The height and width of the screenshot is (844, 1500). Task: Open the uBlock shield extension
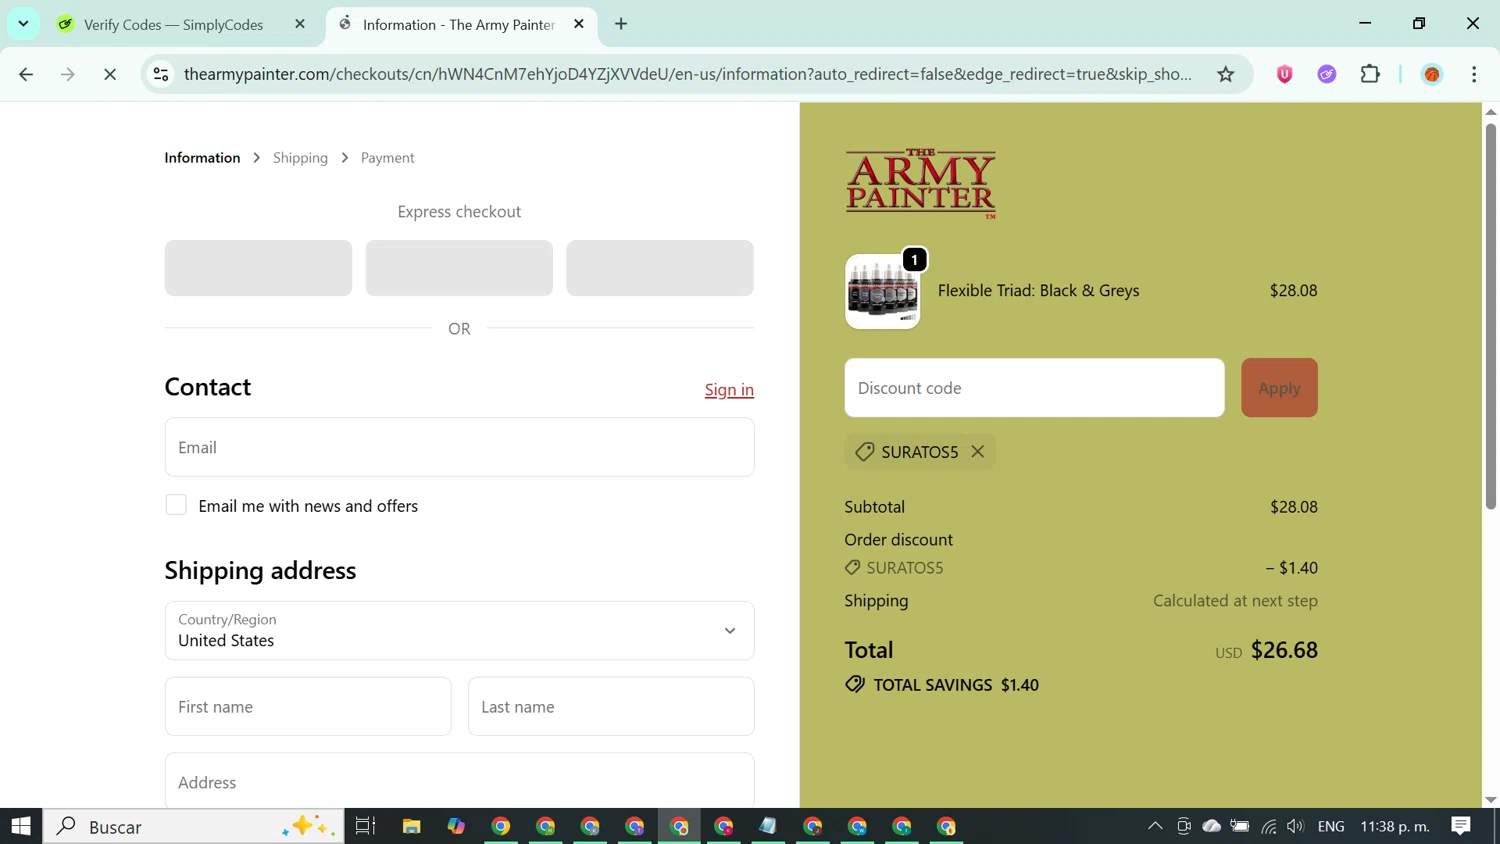click(1285, 74)
